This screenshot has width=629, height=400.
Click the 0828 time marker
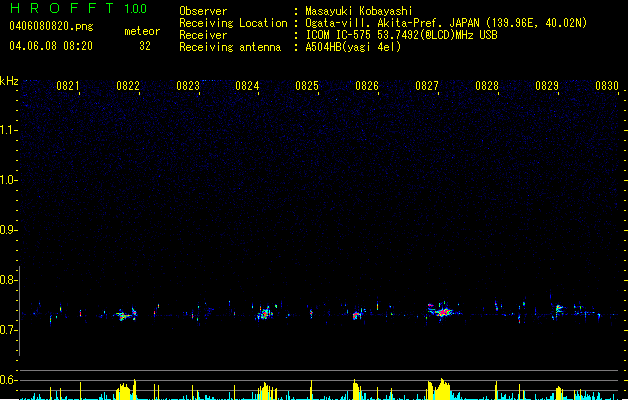coord(487,86)
